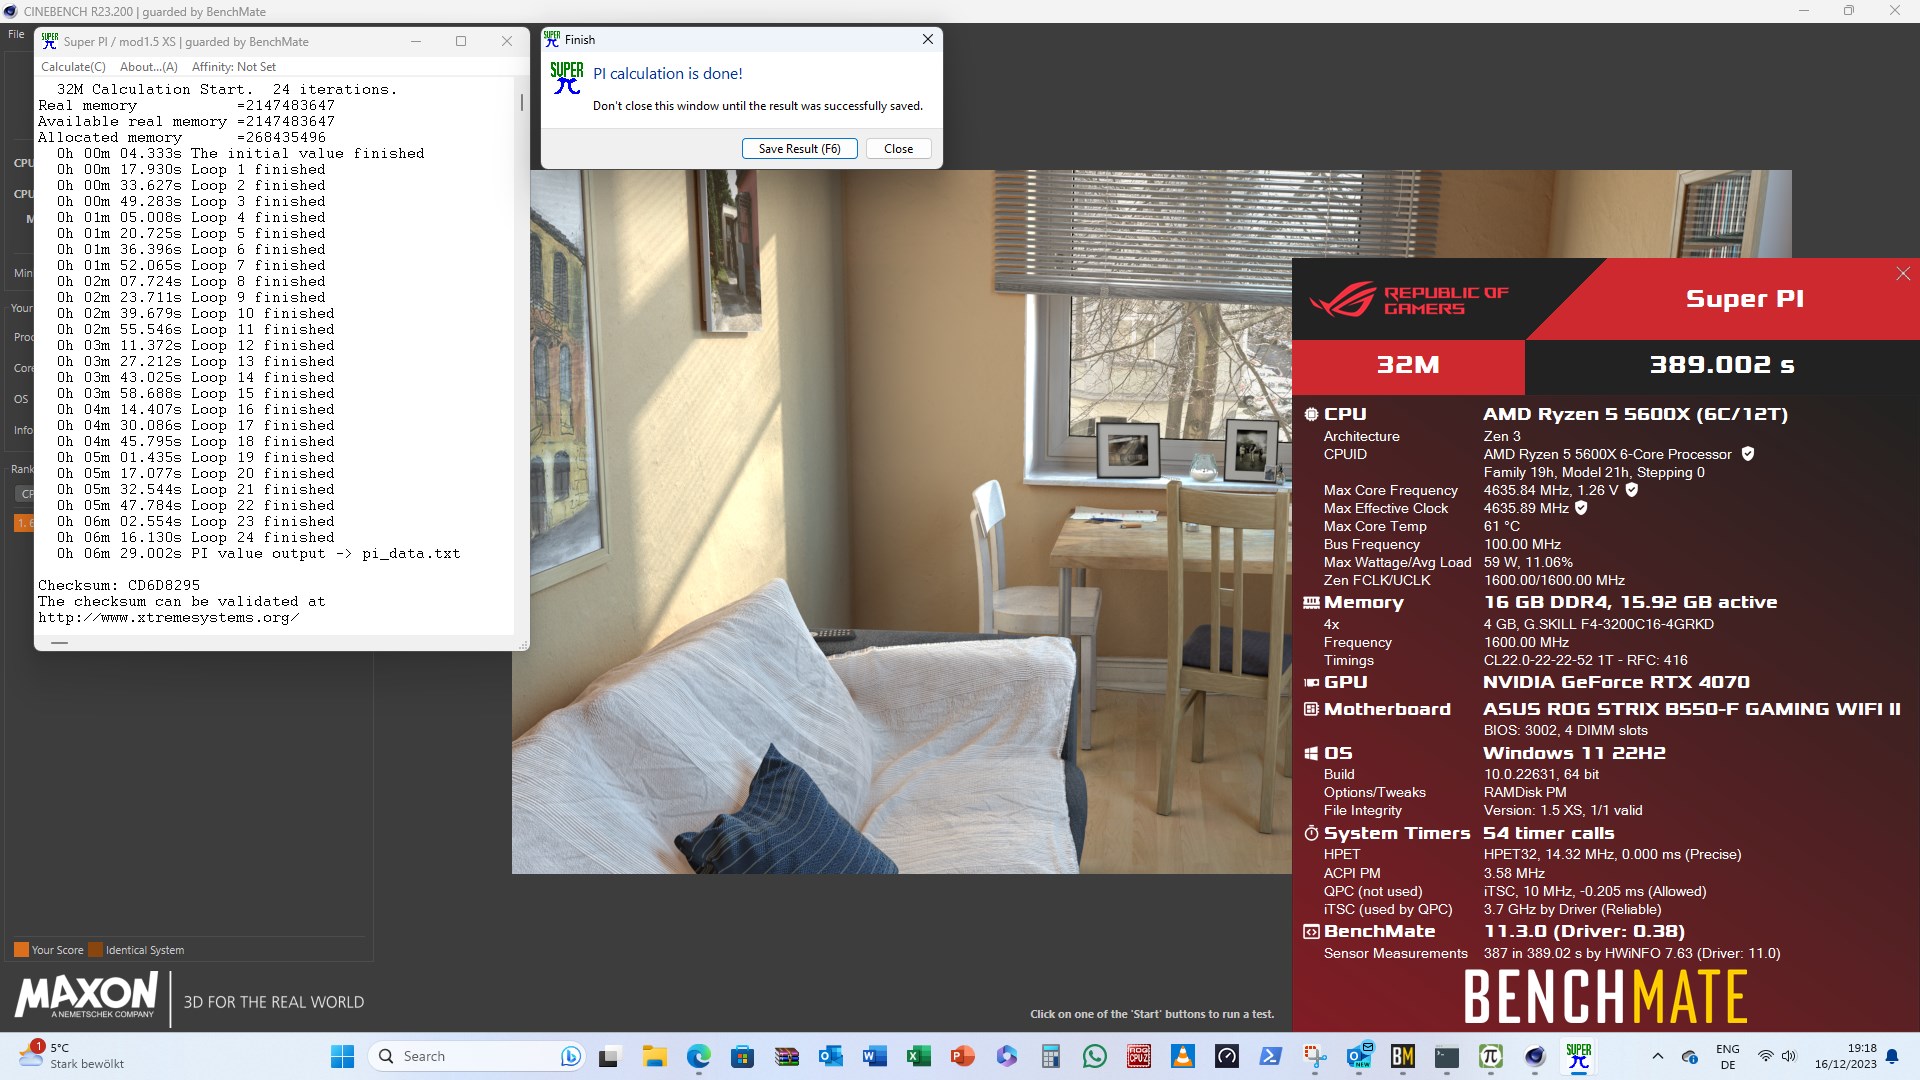
Task: Open the Windows Start menu
Action: pos(342,1056)
